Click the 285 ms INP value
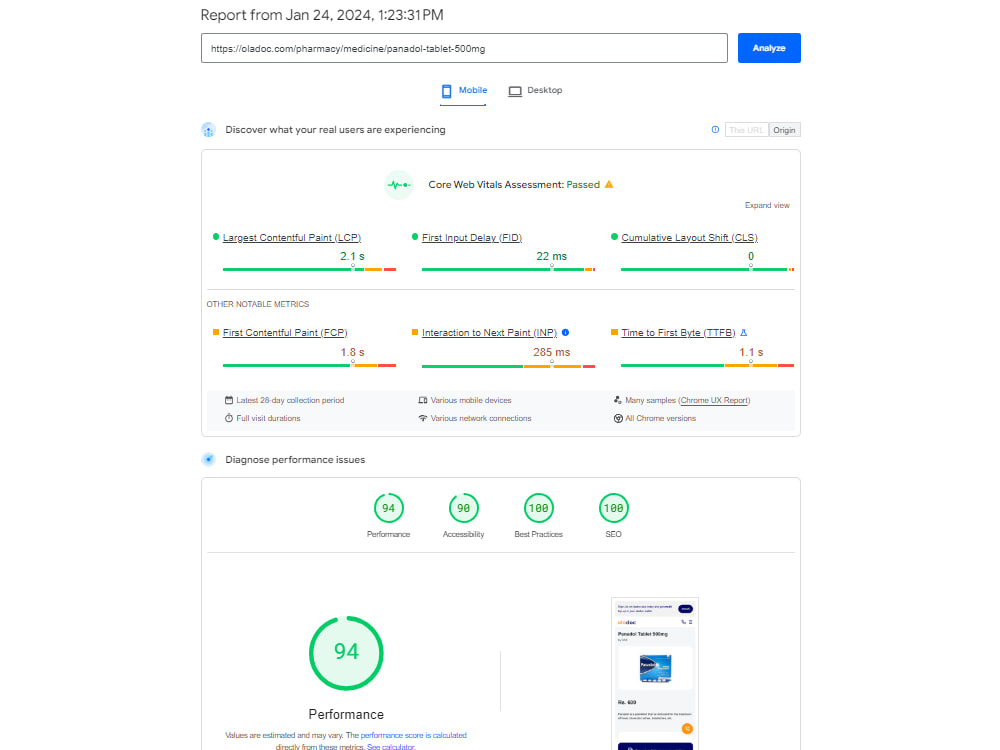This screenshot has height=750, width=1000. 552,352
